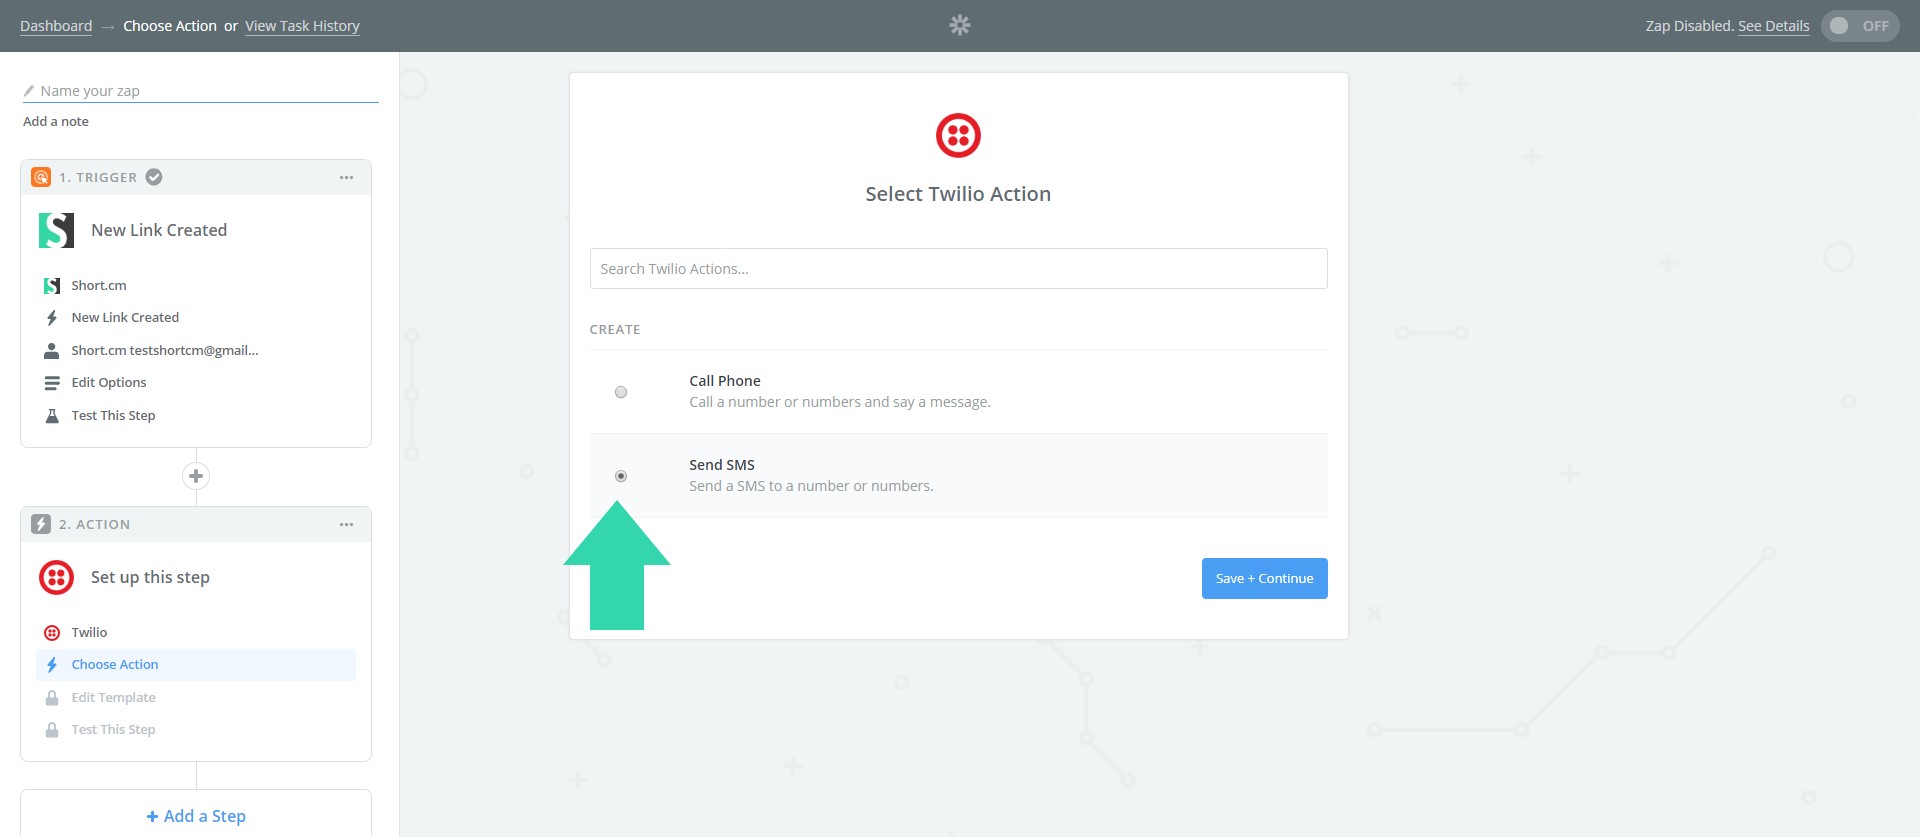The height and width of the screenshot is (837, 1920).
Task: Select the Call Phone radio button
Action: pyautogui.click(x=621, y=392)
